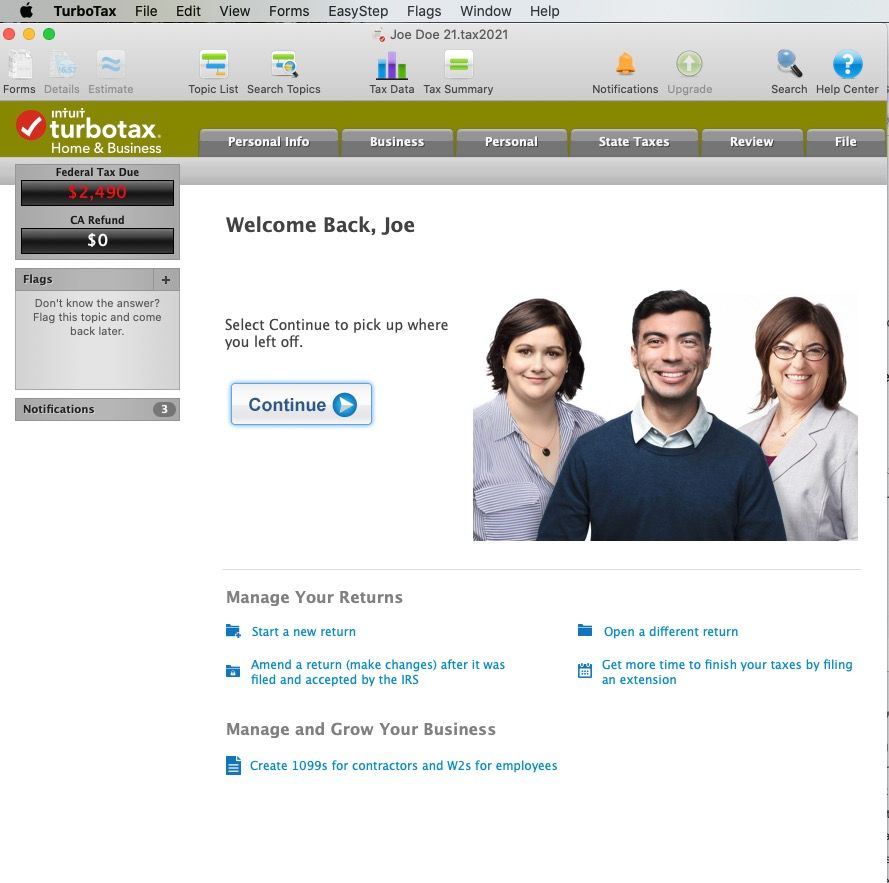Open the TurboTax application menu
Screen dimensions: 889x883
pyautogui.click(x=84, y=11)
